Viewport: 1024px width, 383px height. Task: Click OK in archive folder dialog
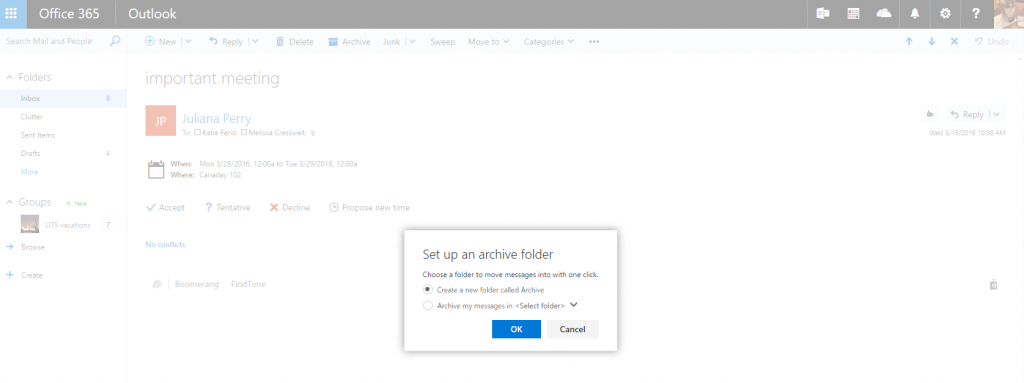point(516,329)
